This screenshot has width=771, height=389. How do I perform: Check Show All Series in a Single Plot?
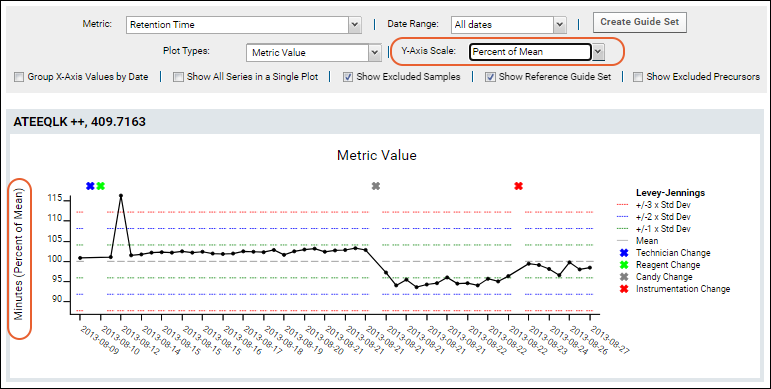click(178, 77)
